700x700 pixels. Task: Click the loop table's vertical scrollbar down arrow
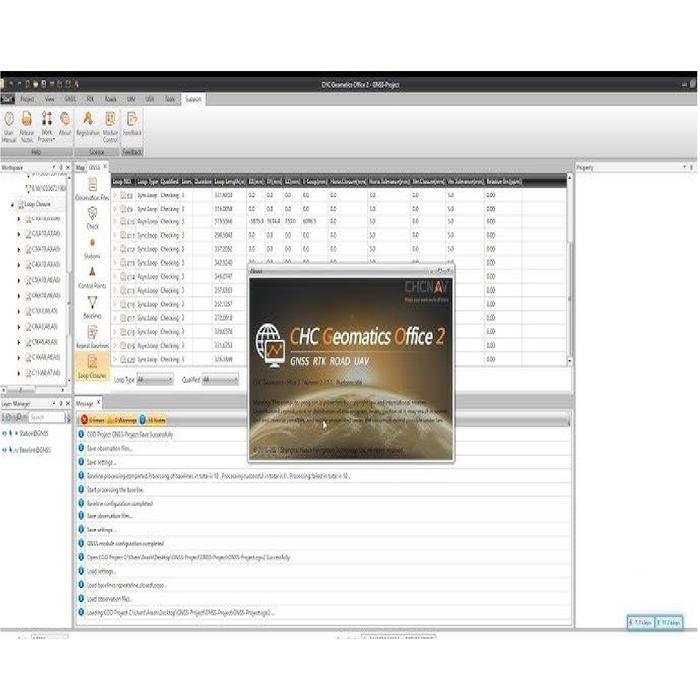(x=570, y=360)
